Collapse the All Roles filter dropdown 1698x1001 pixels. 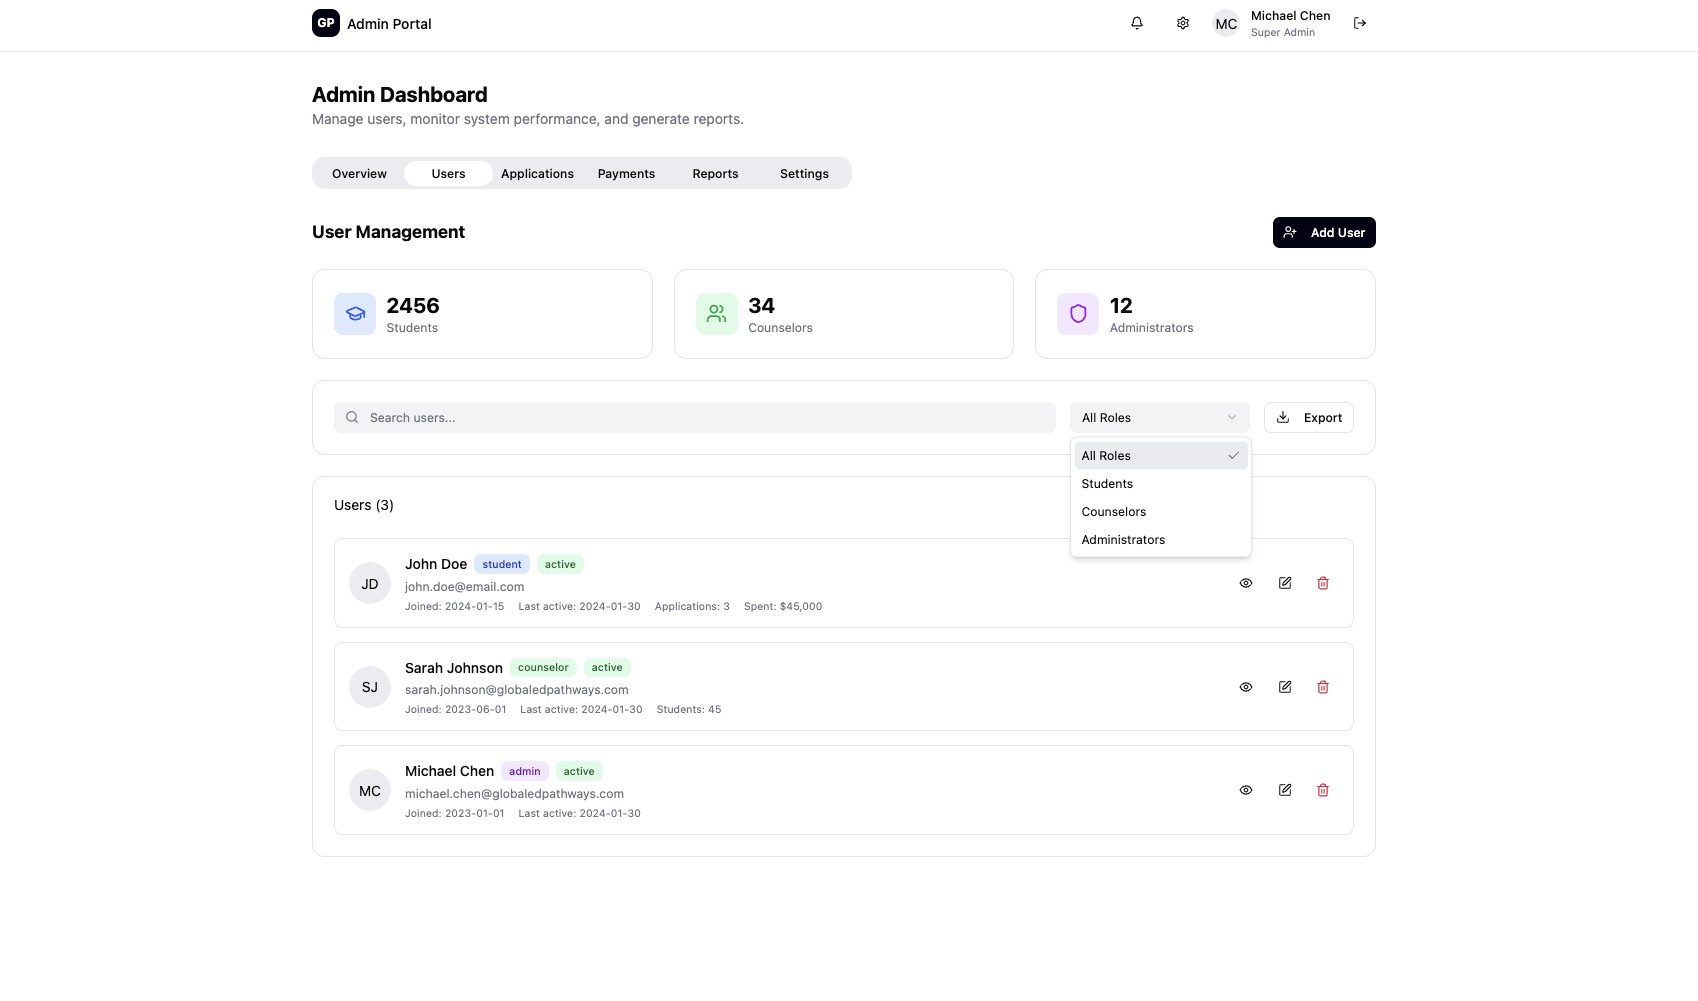tap(1159, 418)
